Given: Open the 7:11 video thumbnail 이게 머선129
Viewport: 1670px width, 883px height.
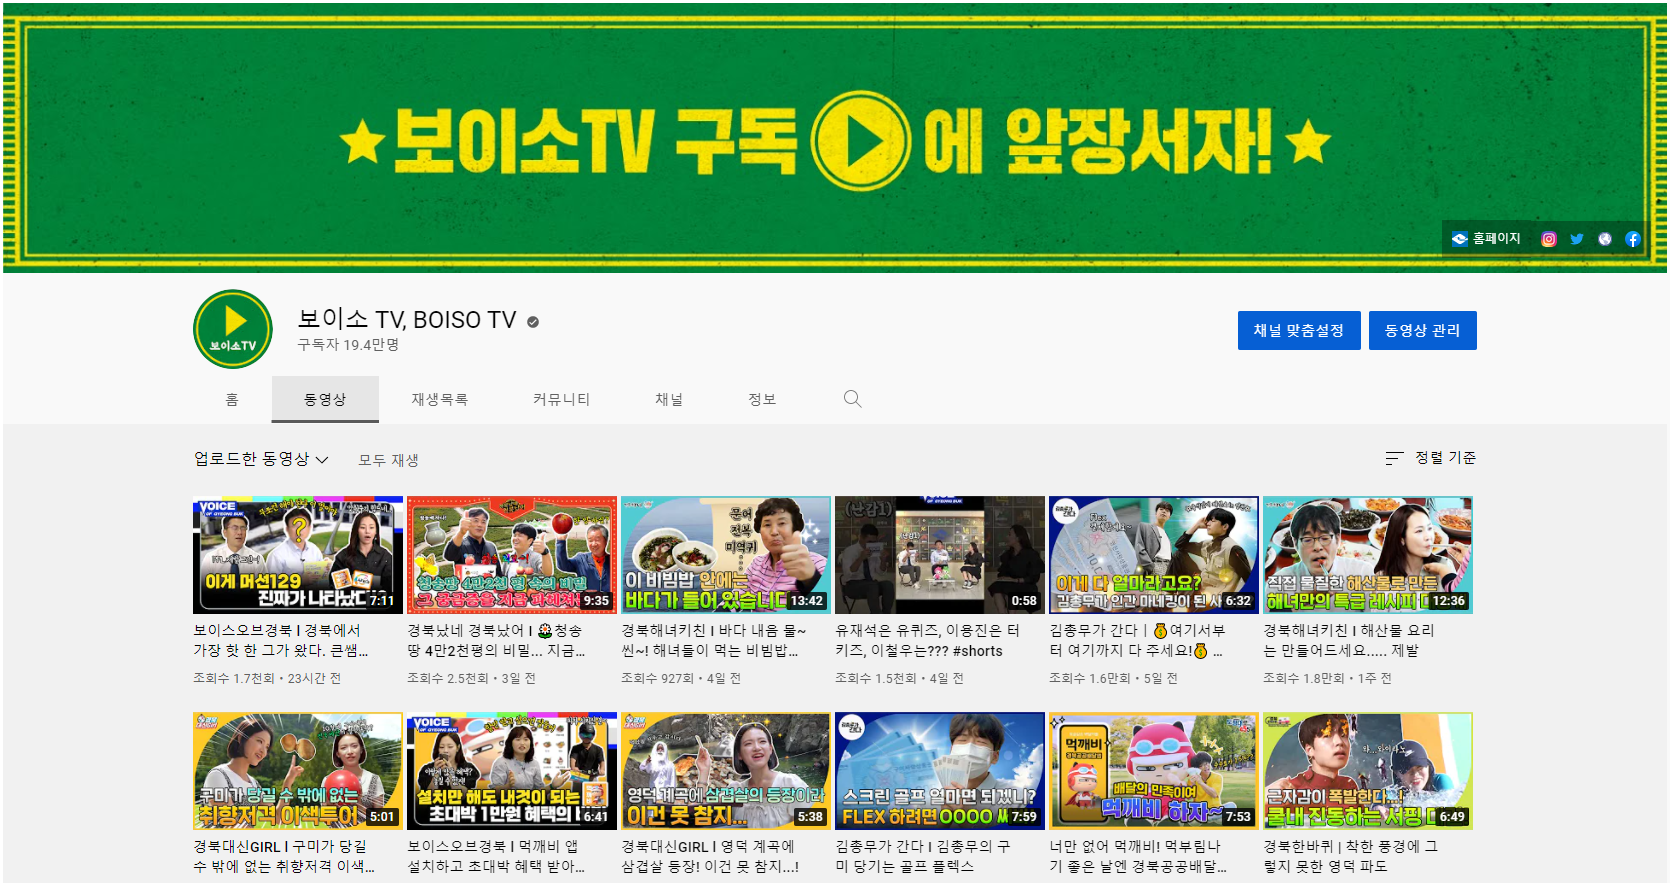Looking at the screenshot, I should pos(298,555).
